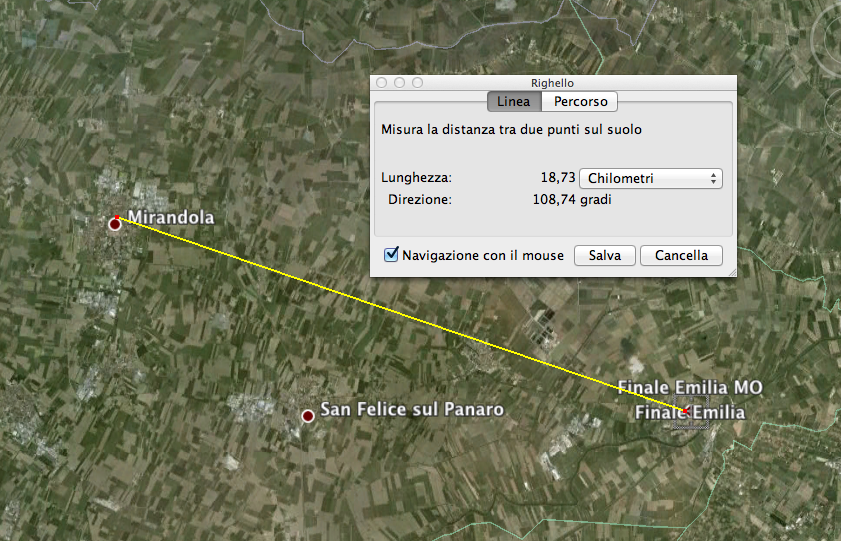Viewport: 841px width, 541px height.
Task: Minimize the Righello ruler window
Action: click(400, 83)
